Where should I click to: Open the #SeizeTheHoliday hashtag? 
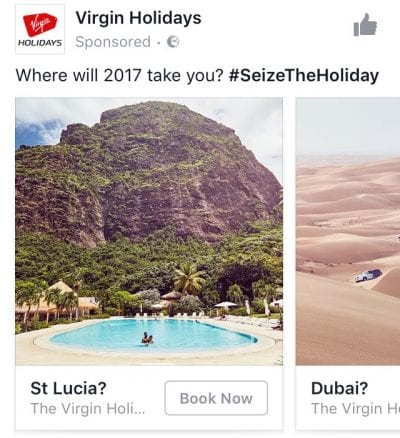tap(304, 75)
